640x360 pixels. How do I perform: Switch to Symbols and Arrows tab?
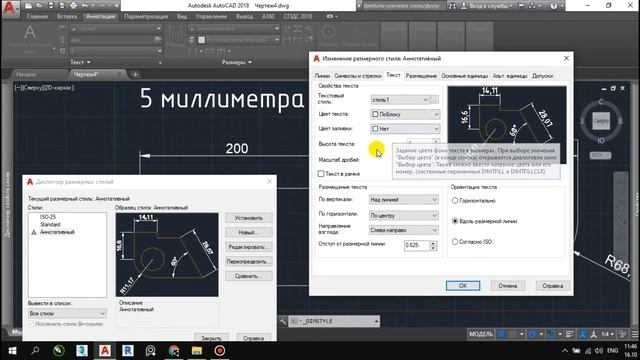click(x=358, y=76)
